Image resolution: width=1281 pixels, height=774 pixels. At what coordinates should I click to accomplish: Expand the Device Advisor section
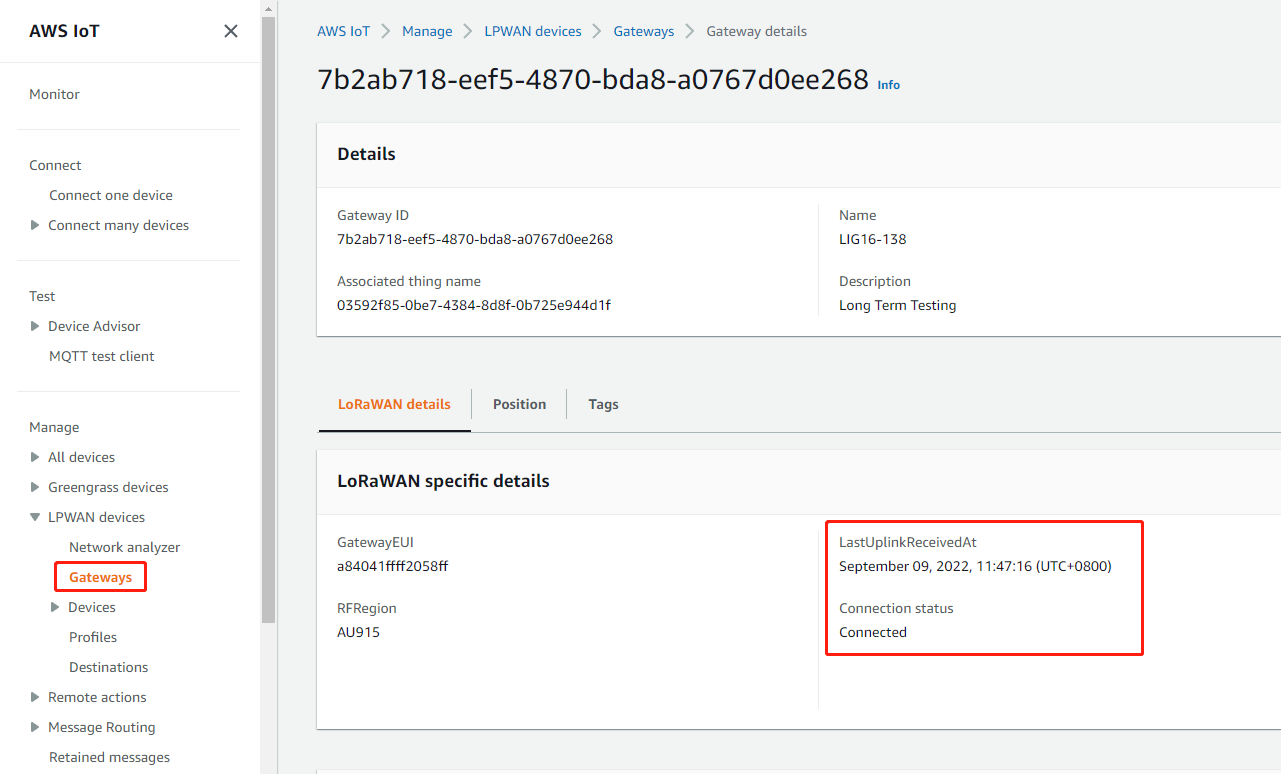pyautogui.click(x=36, y=326)
